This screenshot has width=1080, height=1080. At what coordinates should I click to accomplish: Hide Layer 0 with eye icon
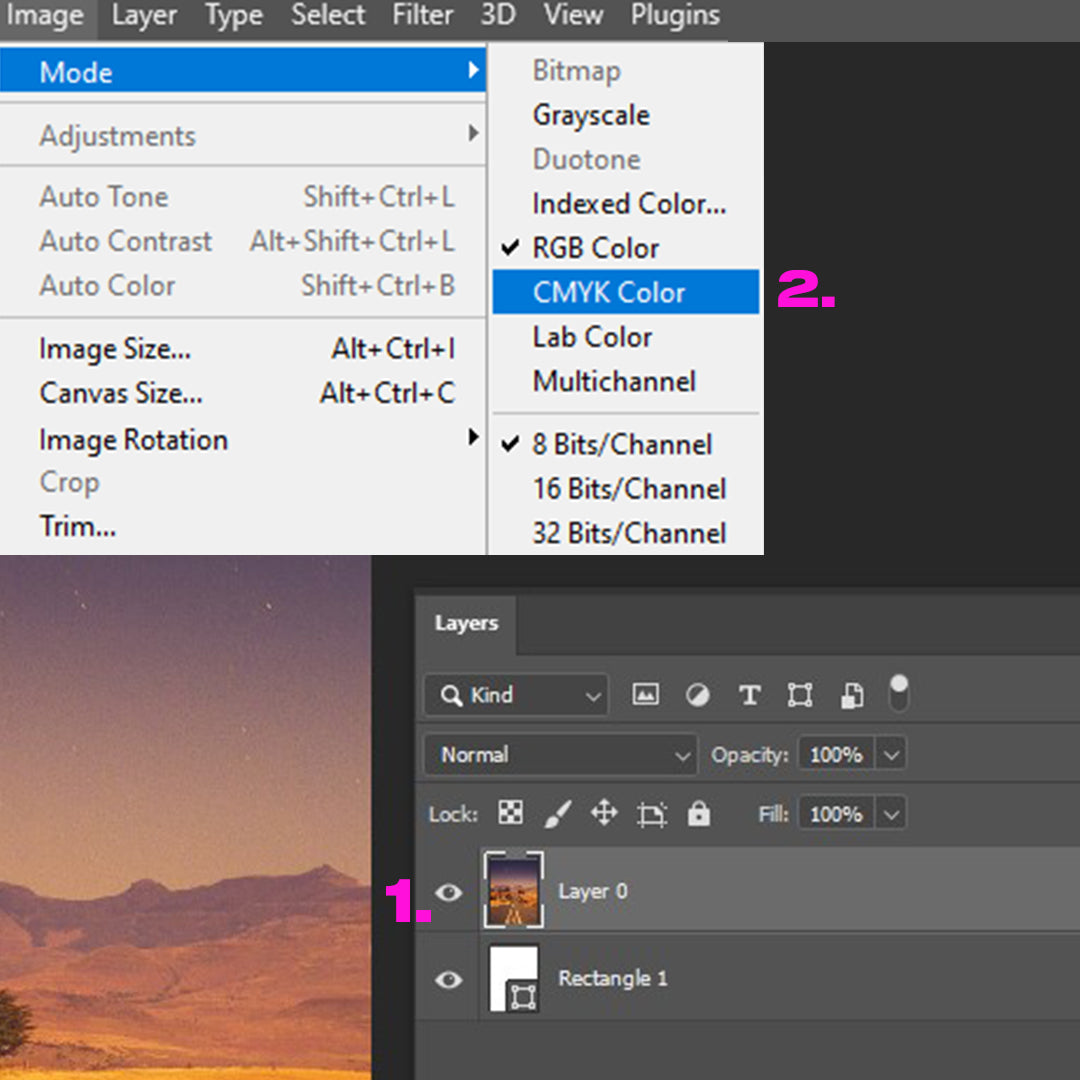point(448,892)
